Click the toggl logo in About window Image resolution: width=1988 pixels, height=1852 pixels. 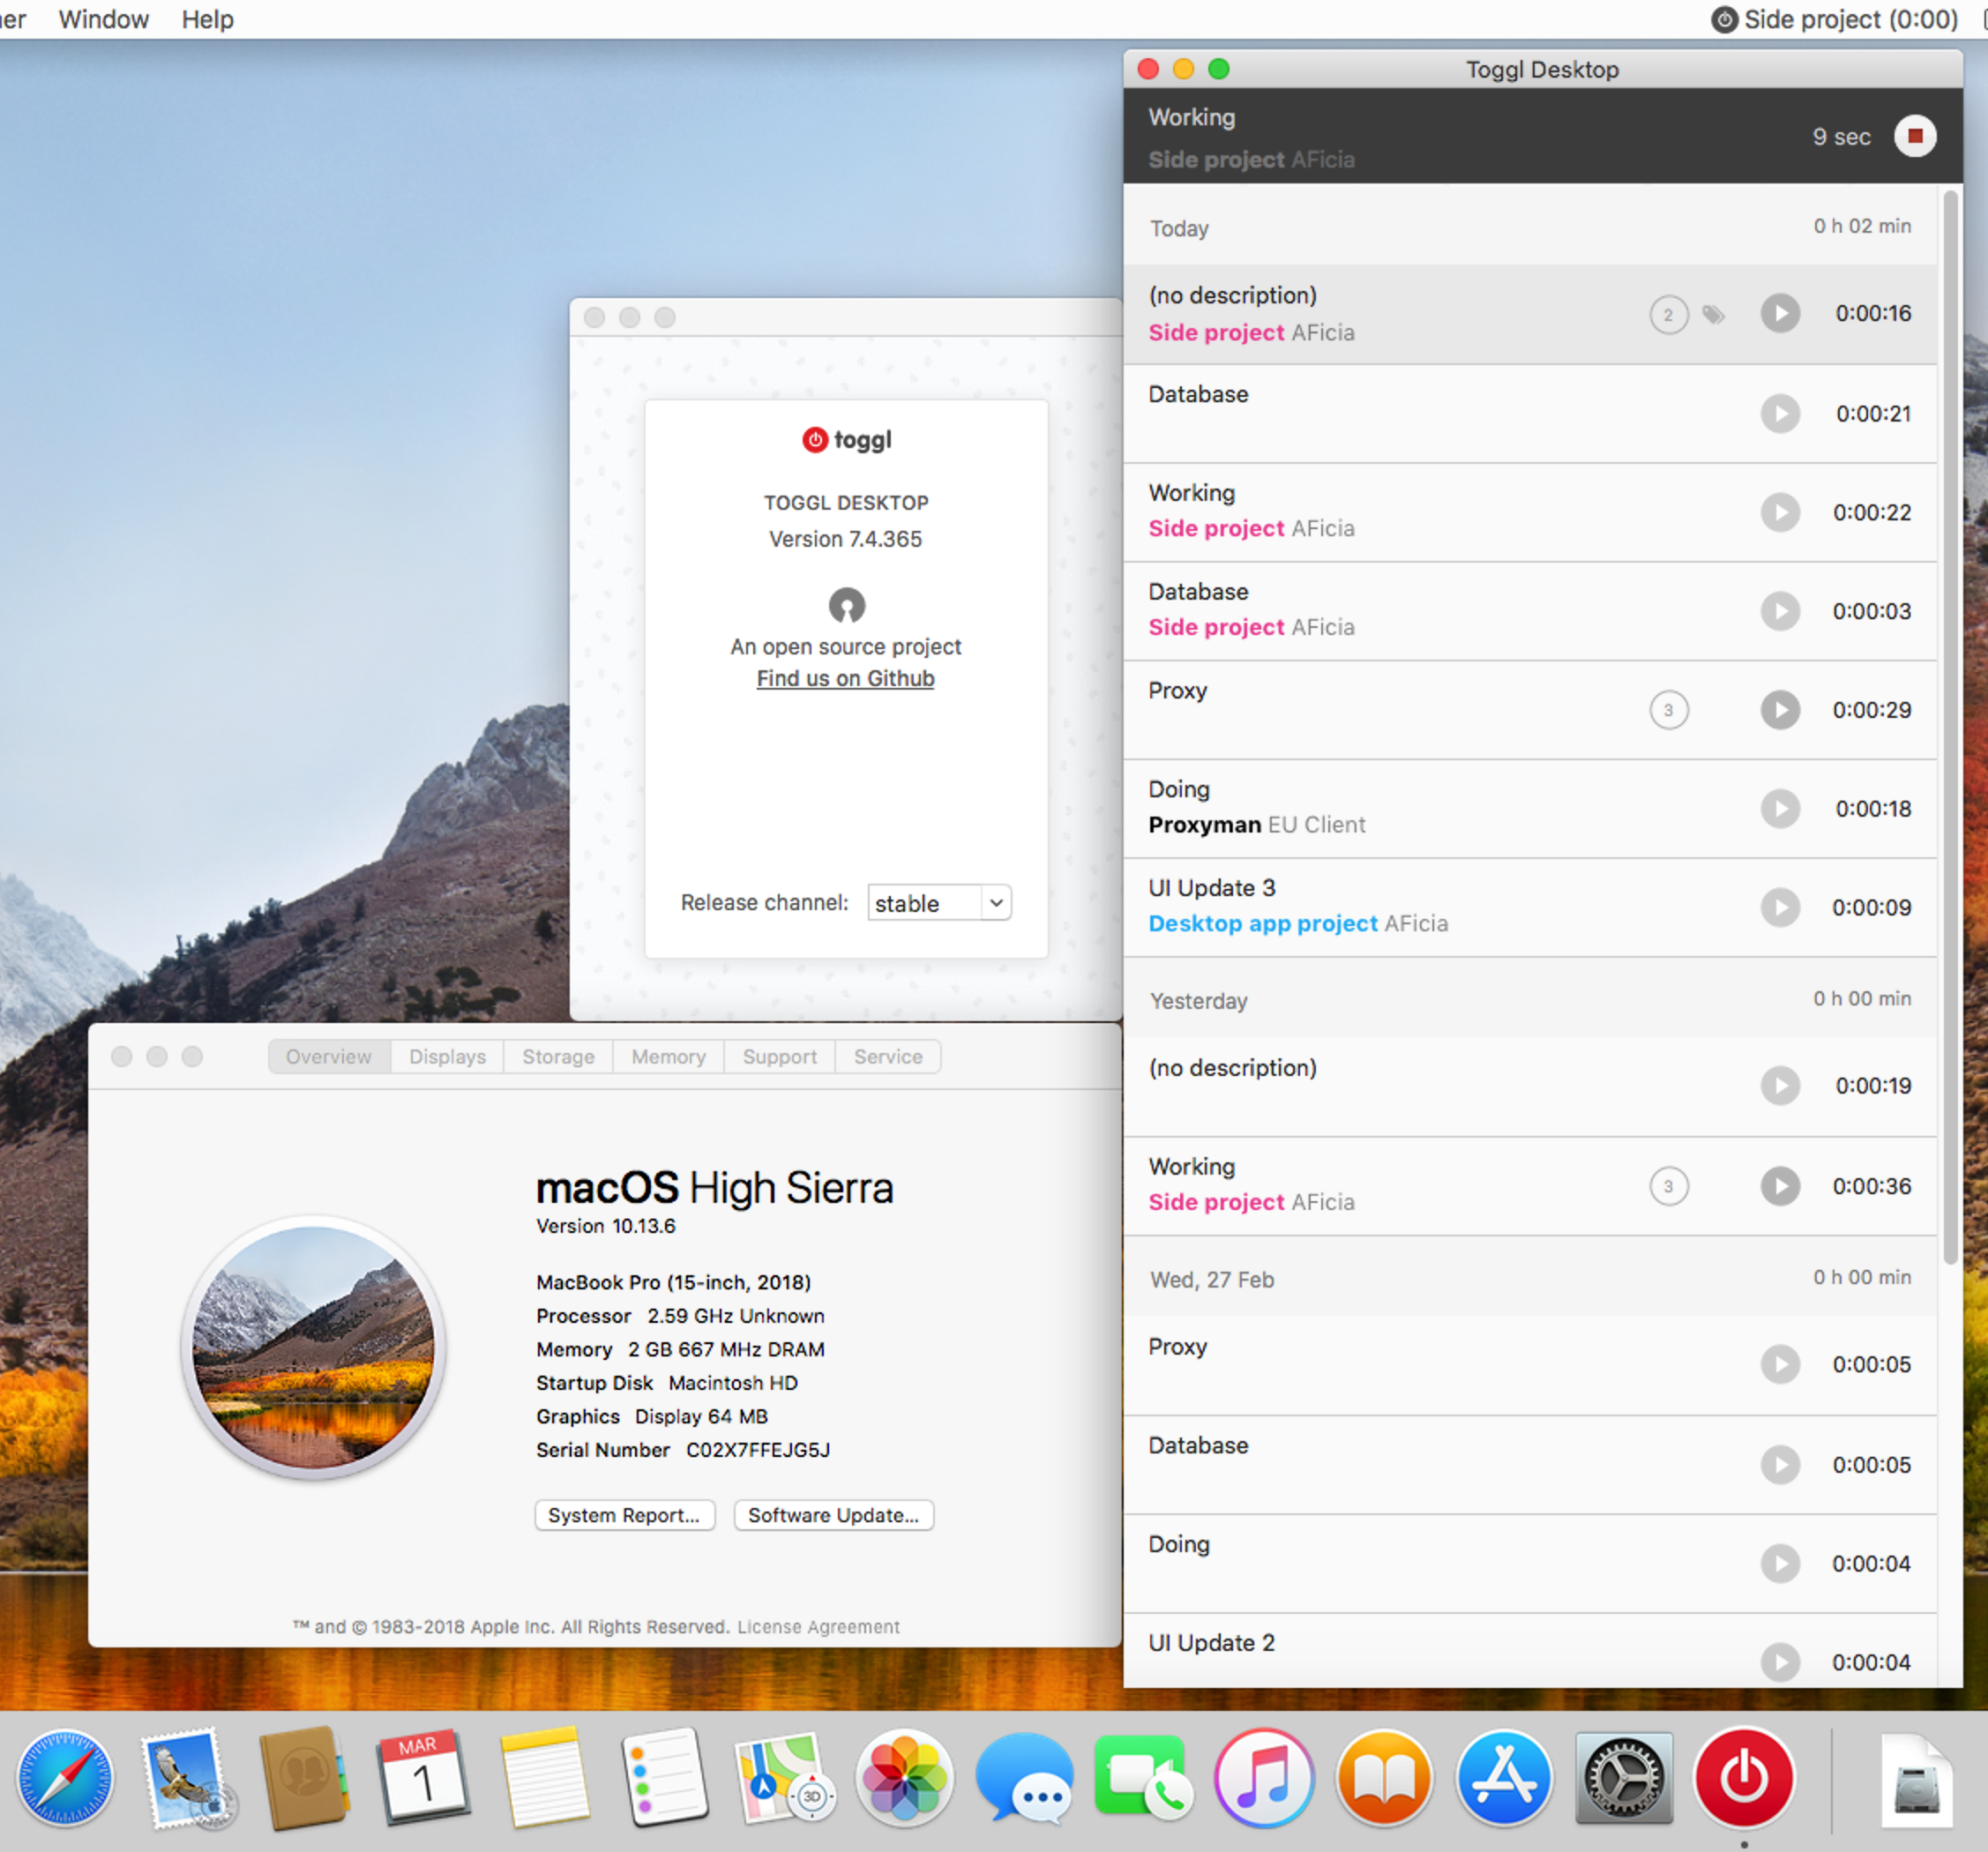tap(846, 440)
